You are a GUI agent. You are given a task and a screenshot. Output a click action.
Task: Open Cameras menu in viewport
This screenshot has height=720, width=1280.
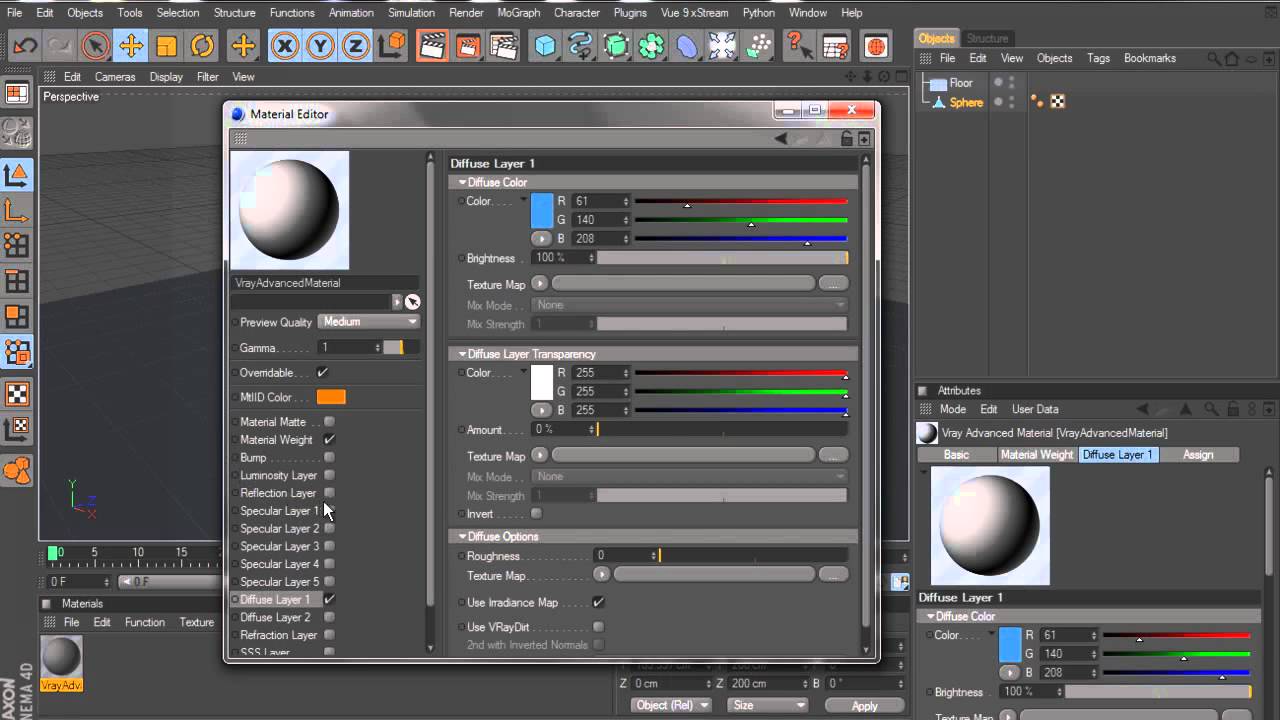pyautogui.click(x=115, y=77)
